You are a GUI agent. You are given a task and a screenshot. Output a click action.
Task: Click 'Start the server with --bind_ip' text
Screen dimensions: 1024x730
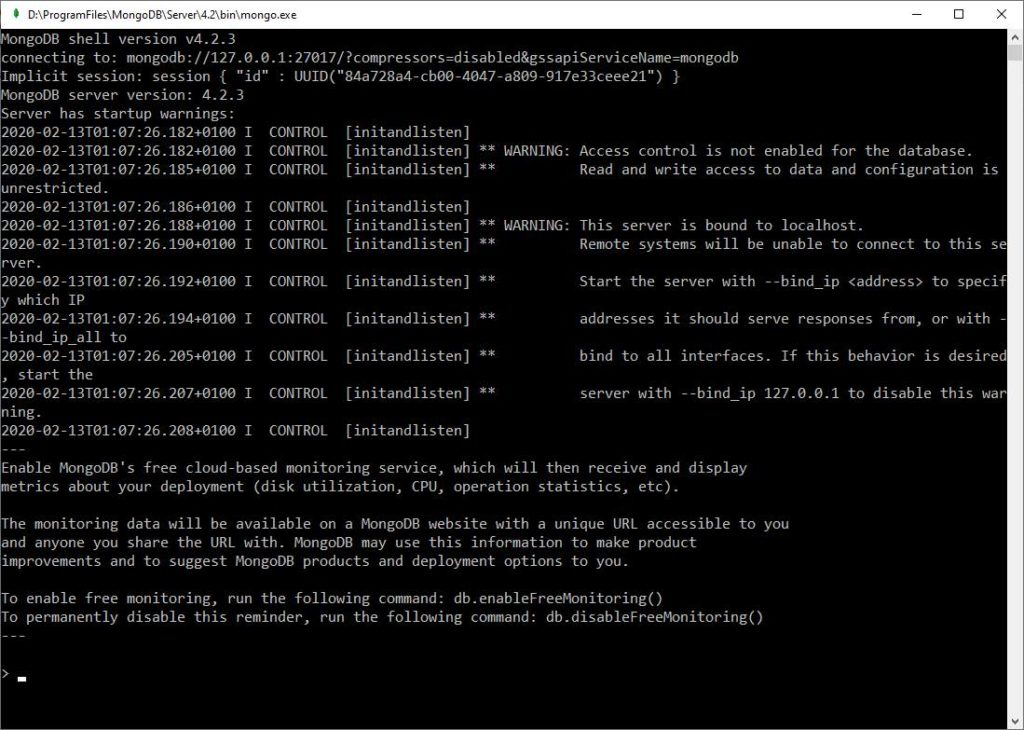793,281
